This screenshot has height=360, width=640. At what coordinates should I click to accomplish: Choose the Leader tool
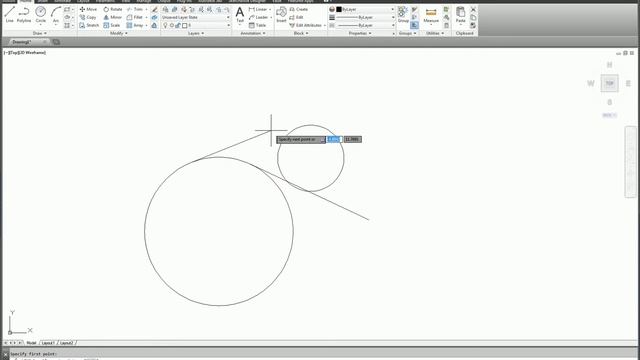pyautogui.click(x=258, y=17)
